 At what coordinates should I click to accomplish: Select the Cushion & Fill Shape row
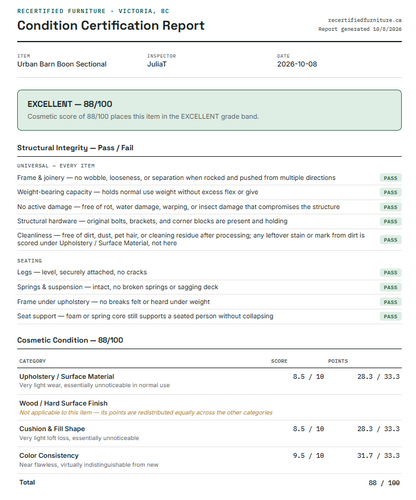[x=209, y=433]
